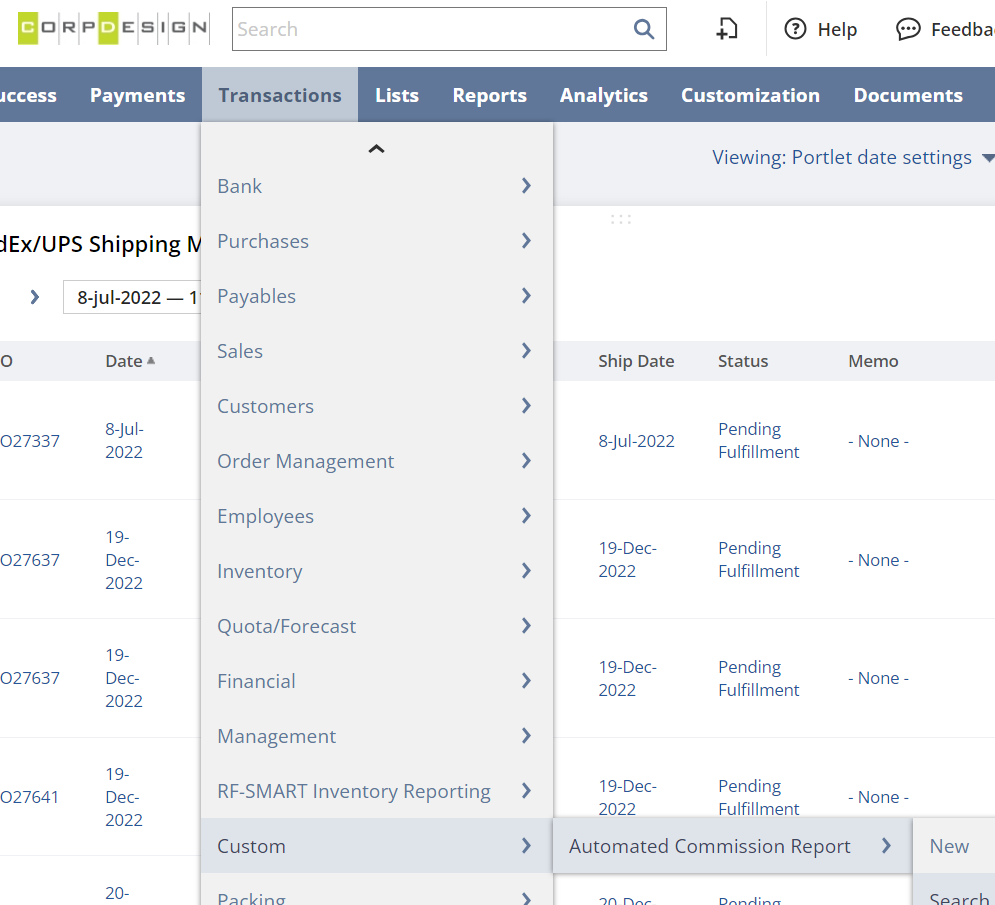Expand the Order Management submenu
Viewport: 995px width, 905px height.
click(x=376, y=461)
